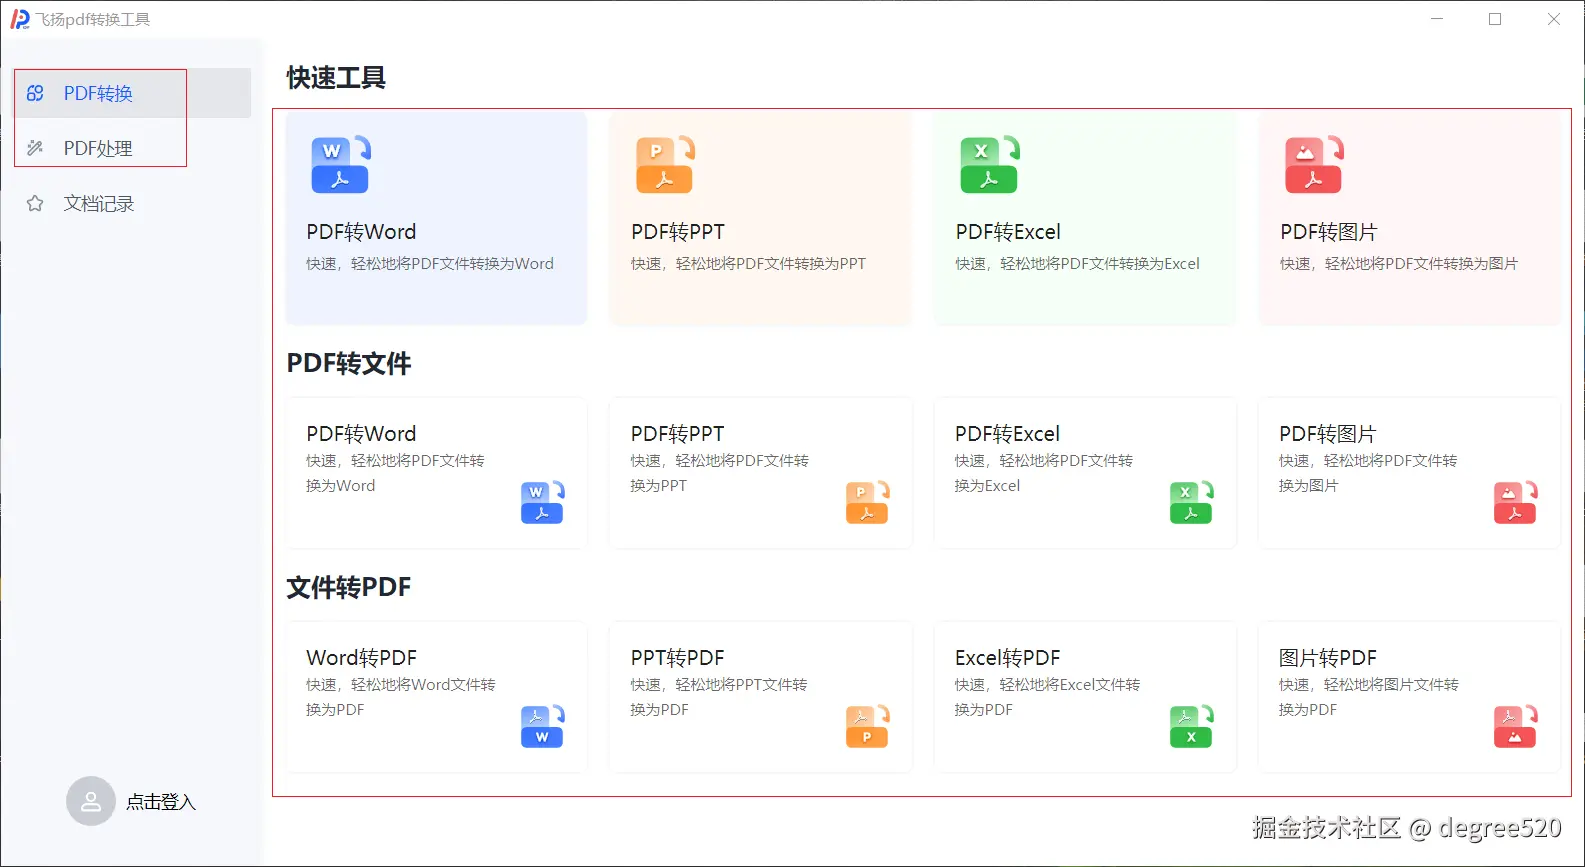This screenshot has width=1585, height=867.
Task: Choose PDF转图片 card under PDF转文件
Action: [1409, 473]
